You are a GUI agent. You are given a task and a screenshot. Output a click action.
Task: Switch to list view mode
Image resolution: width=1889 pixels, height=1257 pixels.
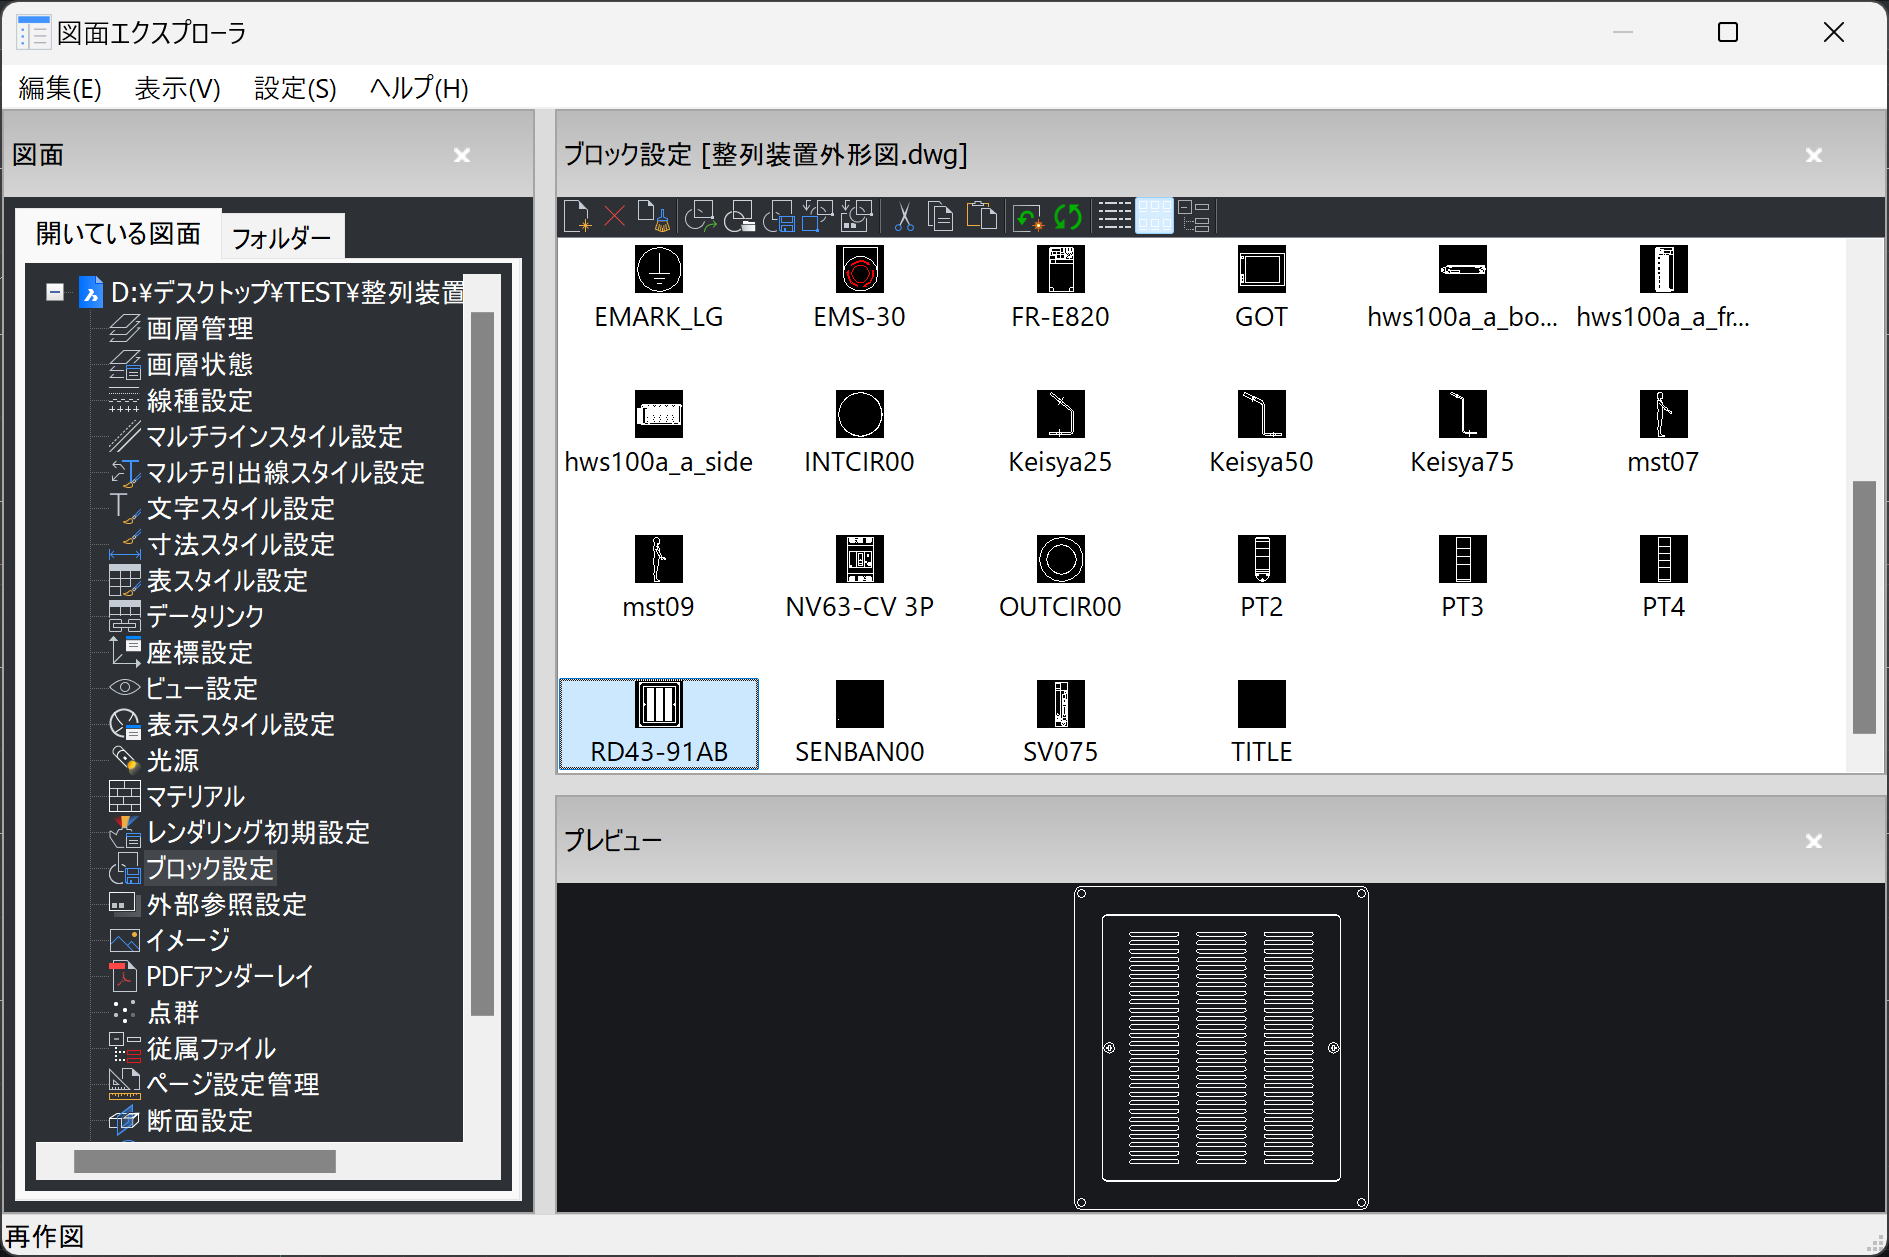coord(1114,216)
